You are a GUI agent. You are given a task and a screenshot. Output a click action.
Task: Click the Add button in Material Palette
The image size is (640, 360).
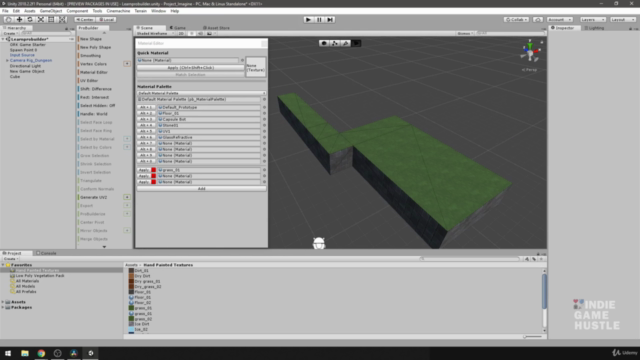click(201, 189)
